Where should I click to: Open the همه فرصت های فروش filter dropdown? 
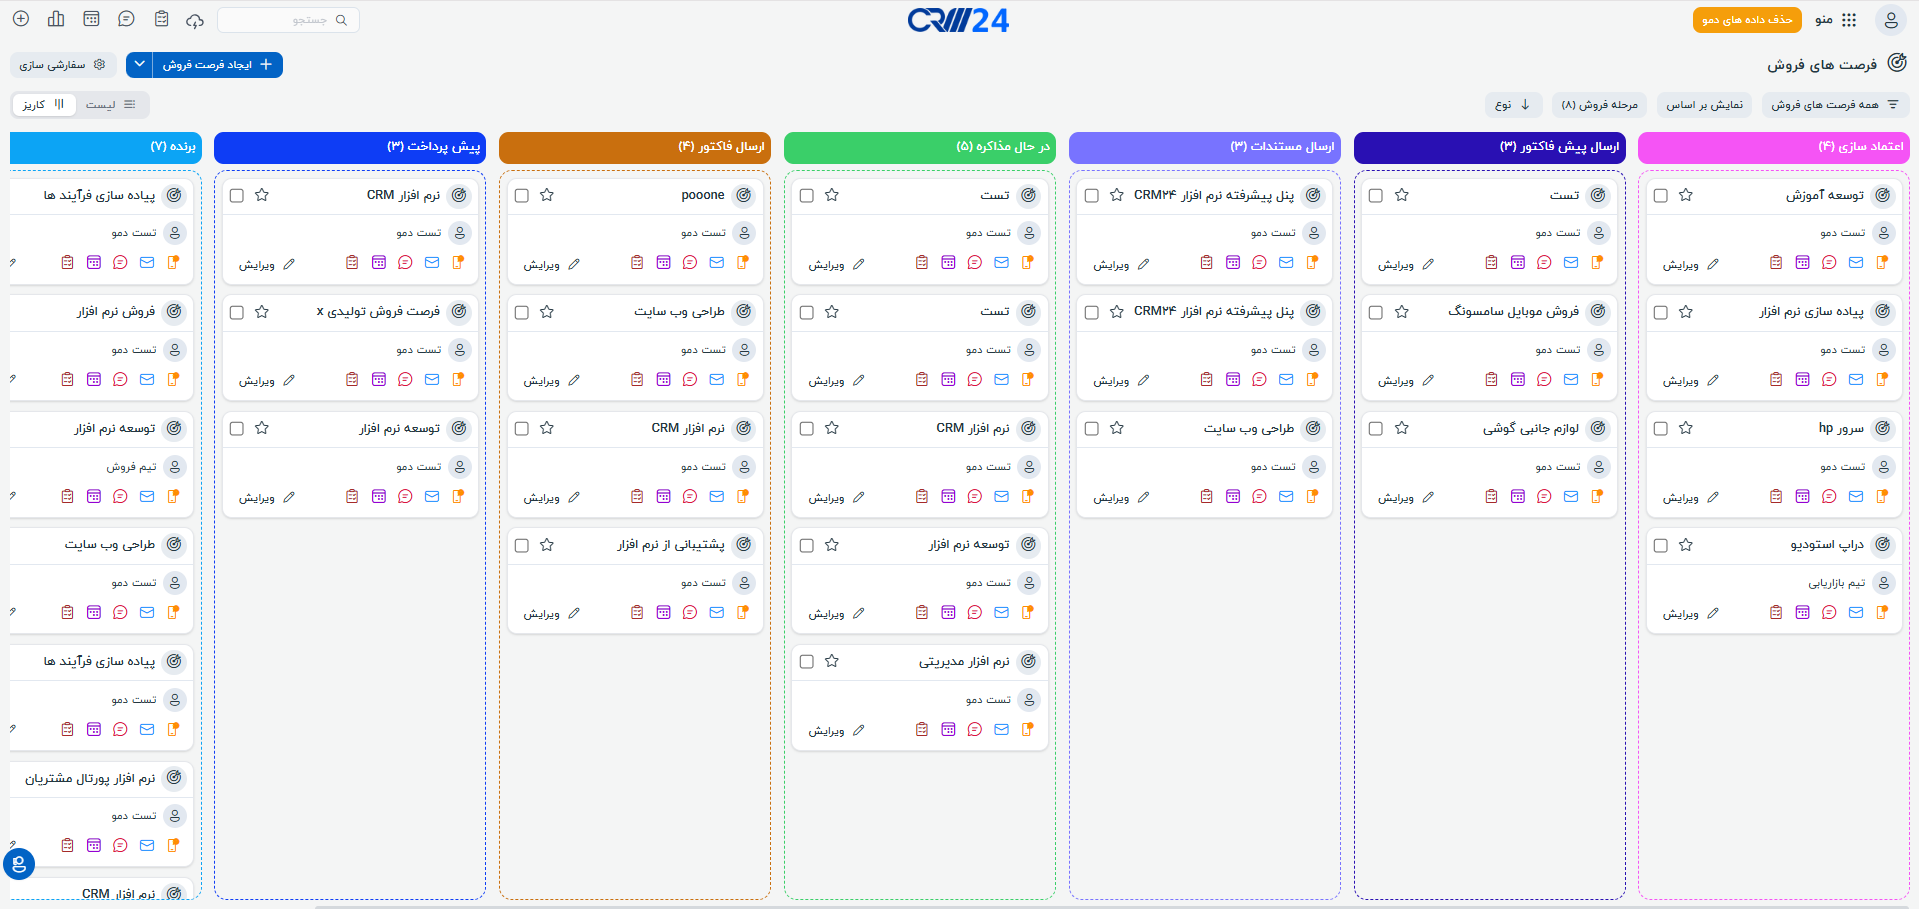[1835, 104]
